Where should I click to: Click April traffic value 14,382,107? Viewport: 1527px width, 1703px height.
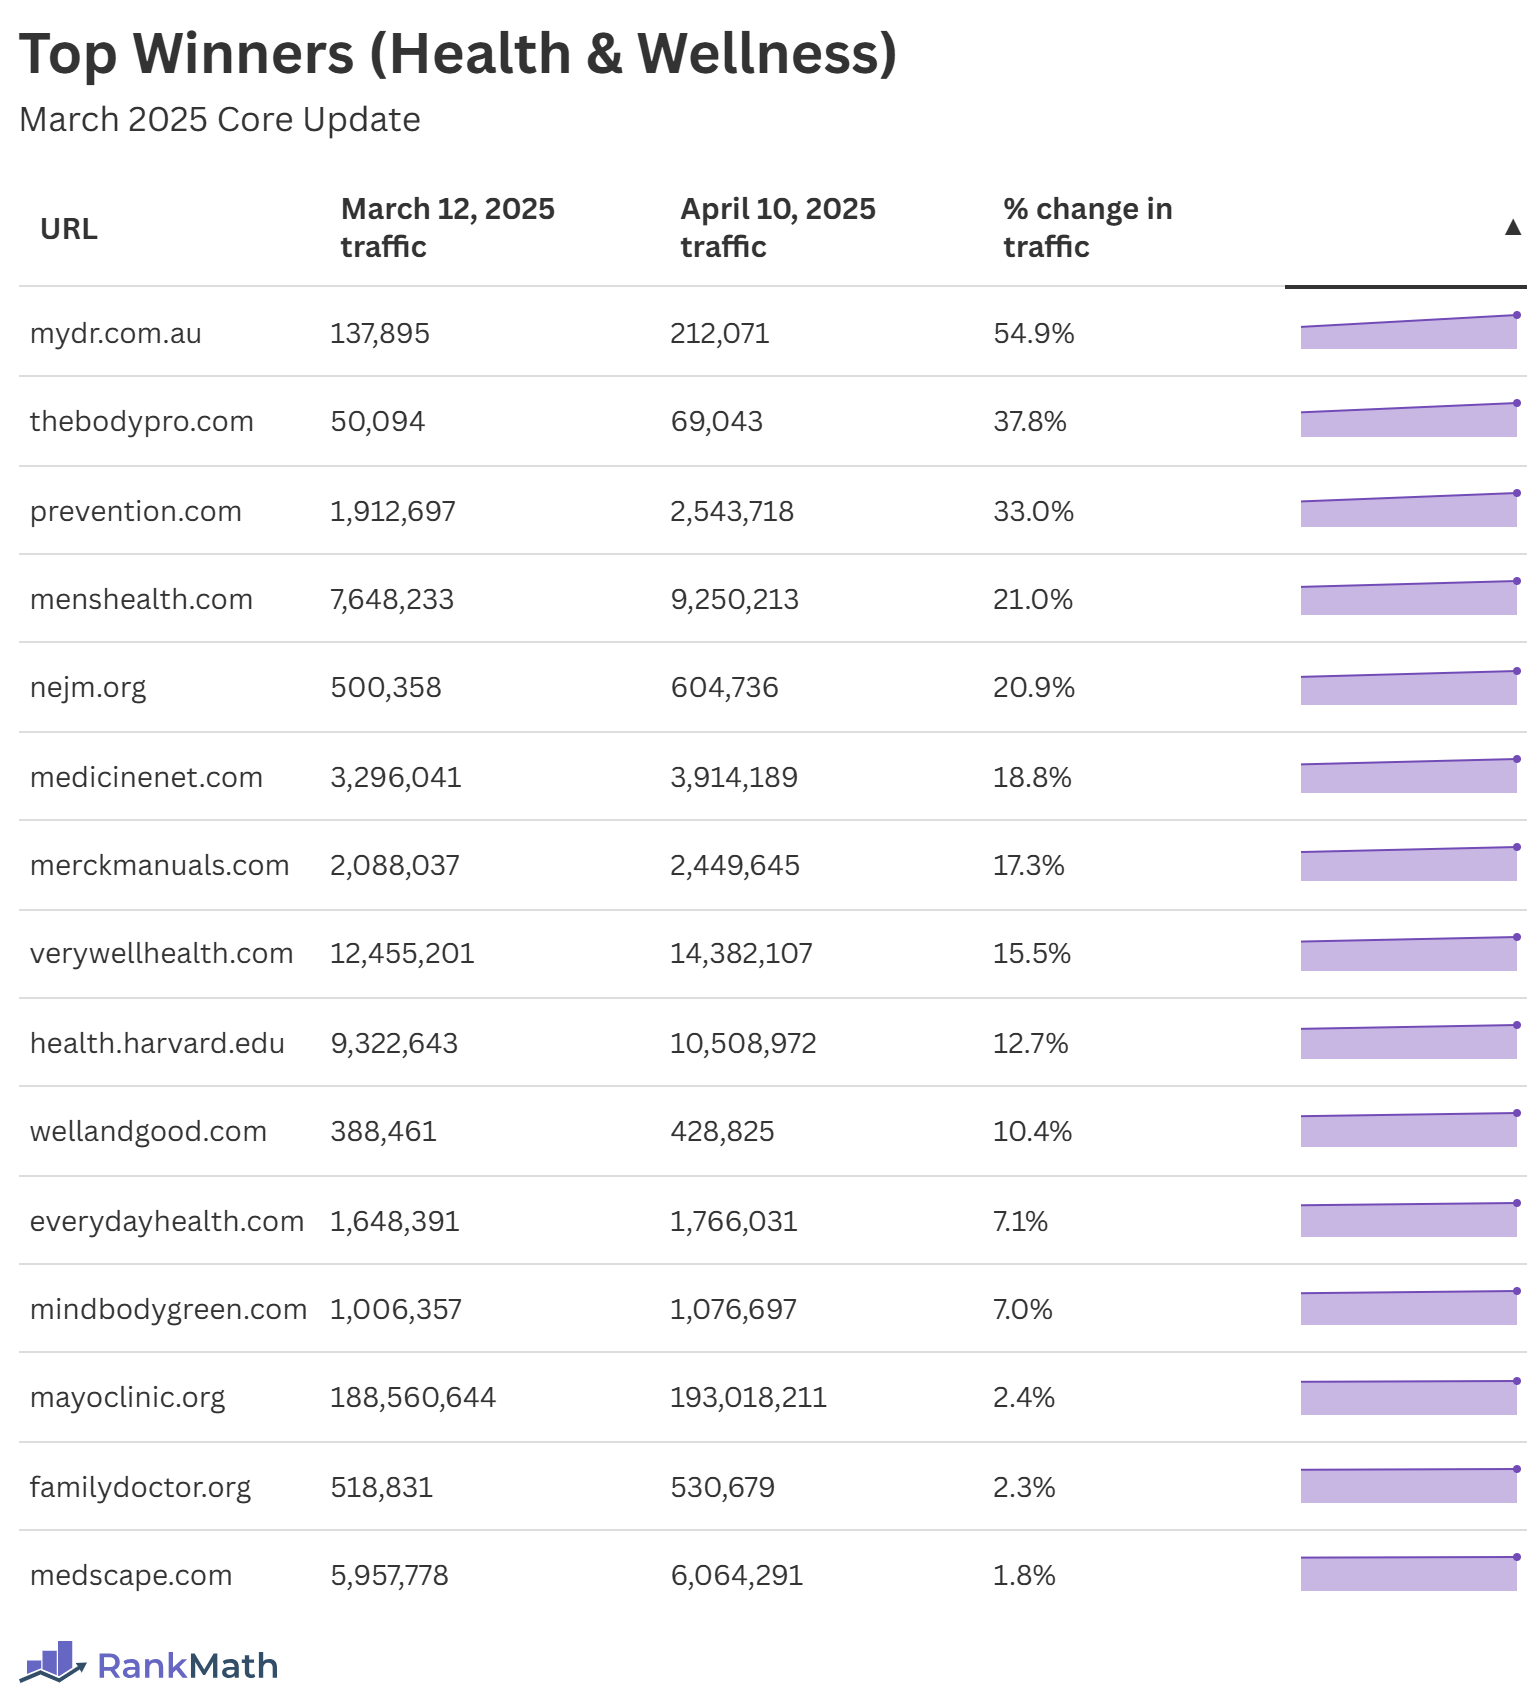pos(742,953)
